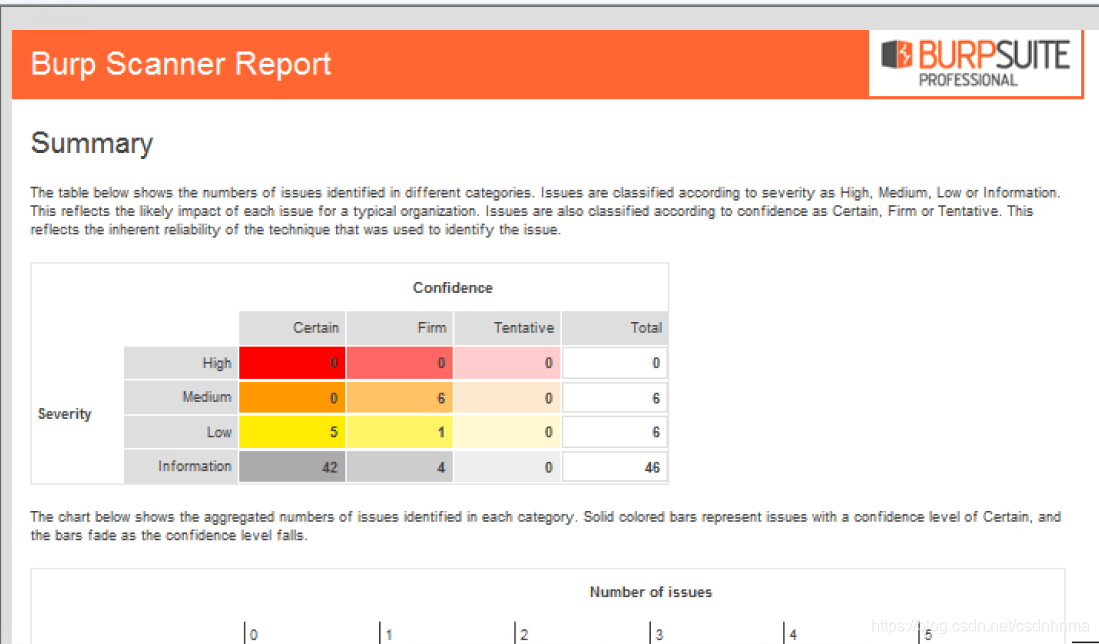Click the Burp Suite Professional logo

click(975, 63)
